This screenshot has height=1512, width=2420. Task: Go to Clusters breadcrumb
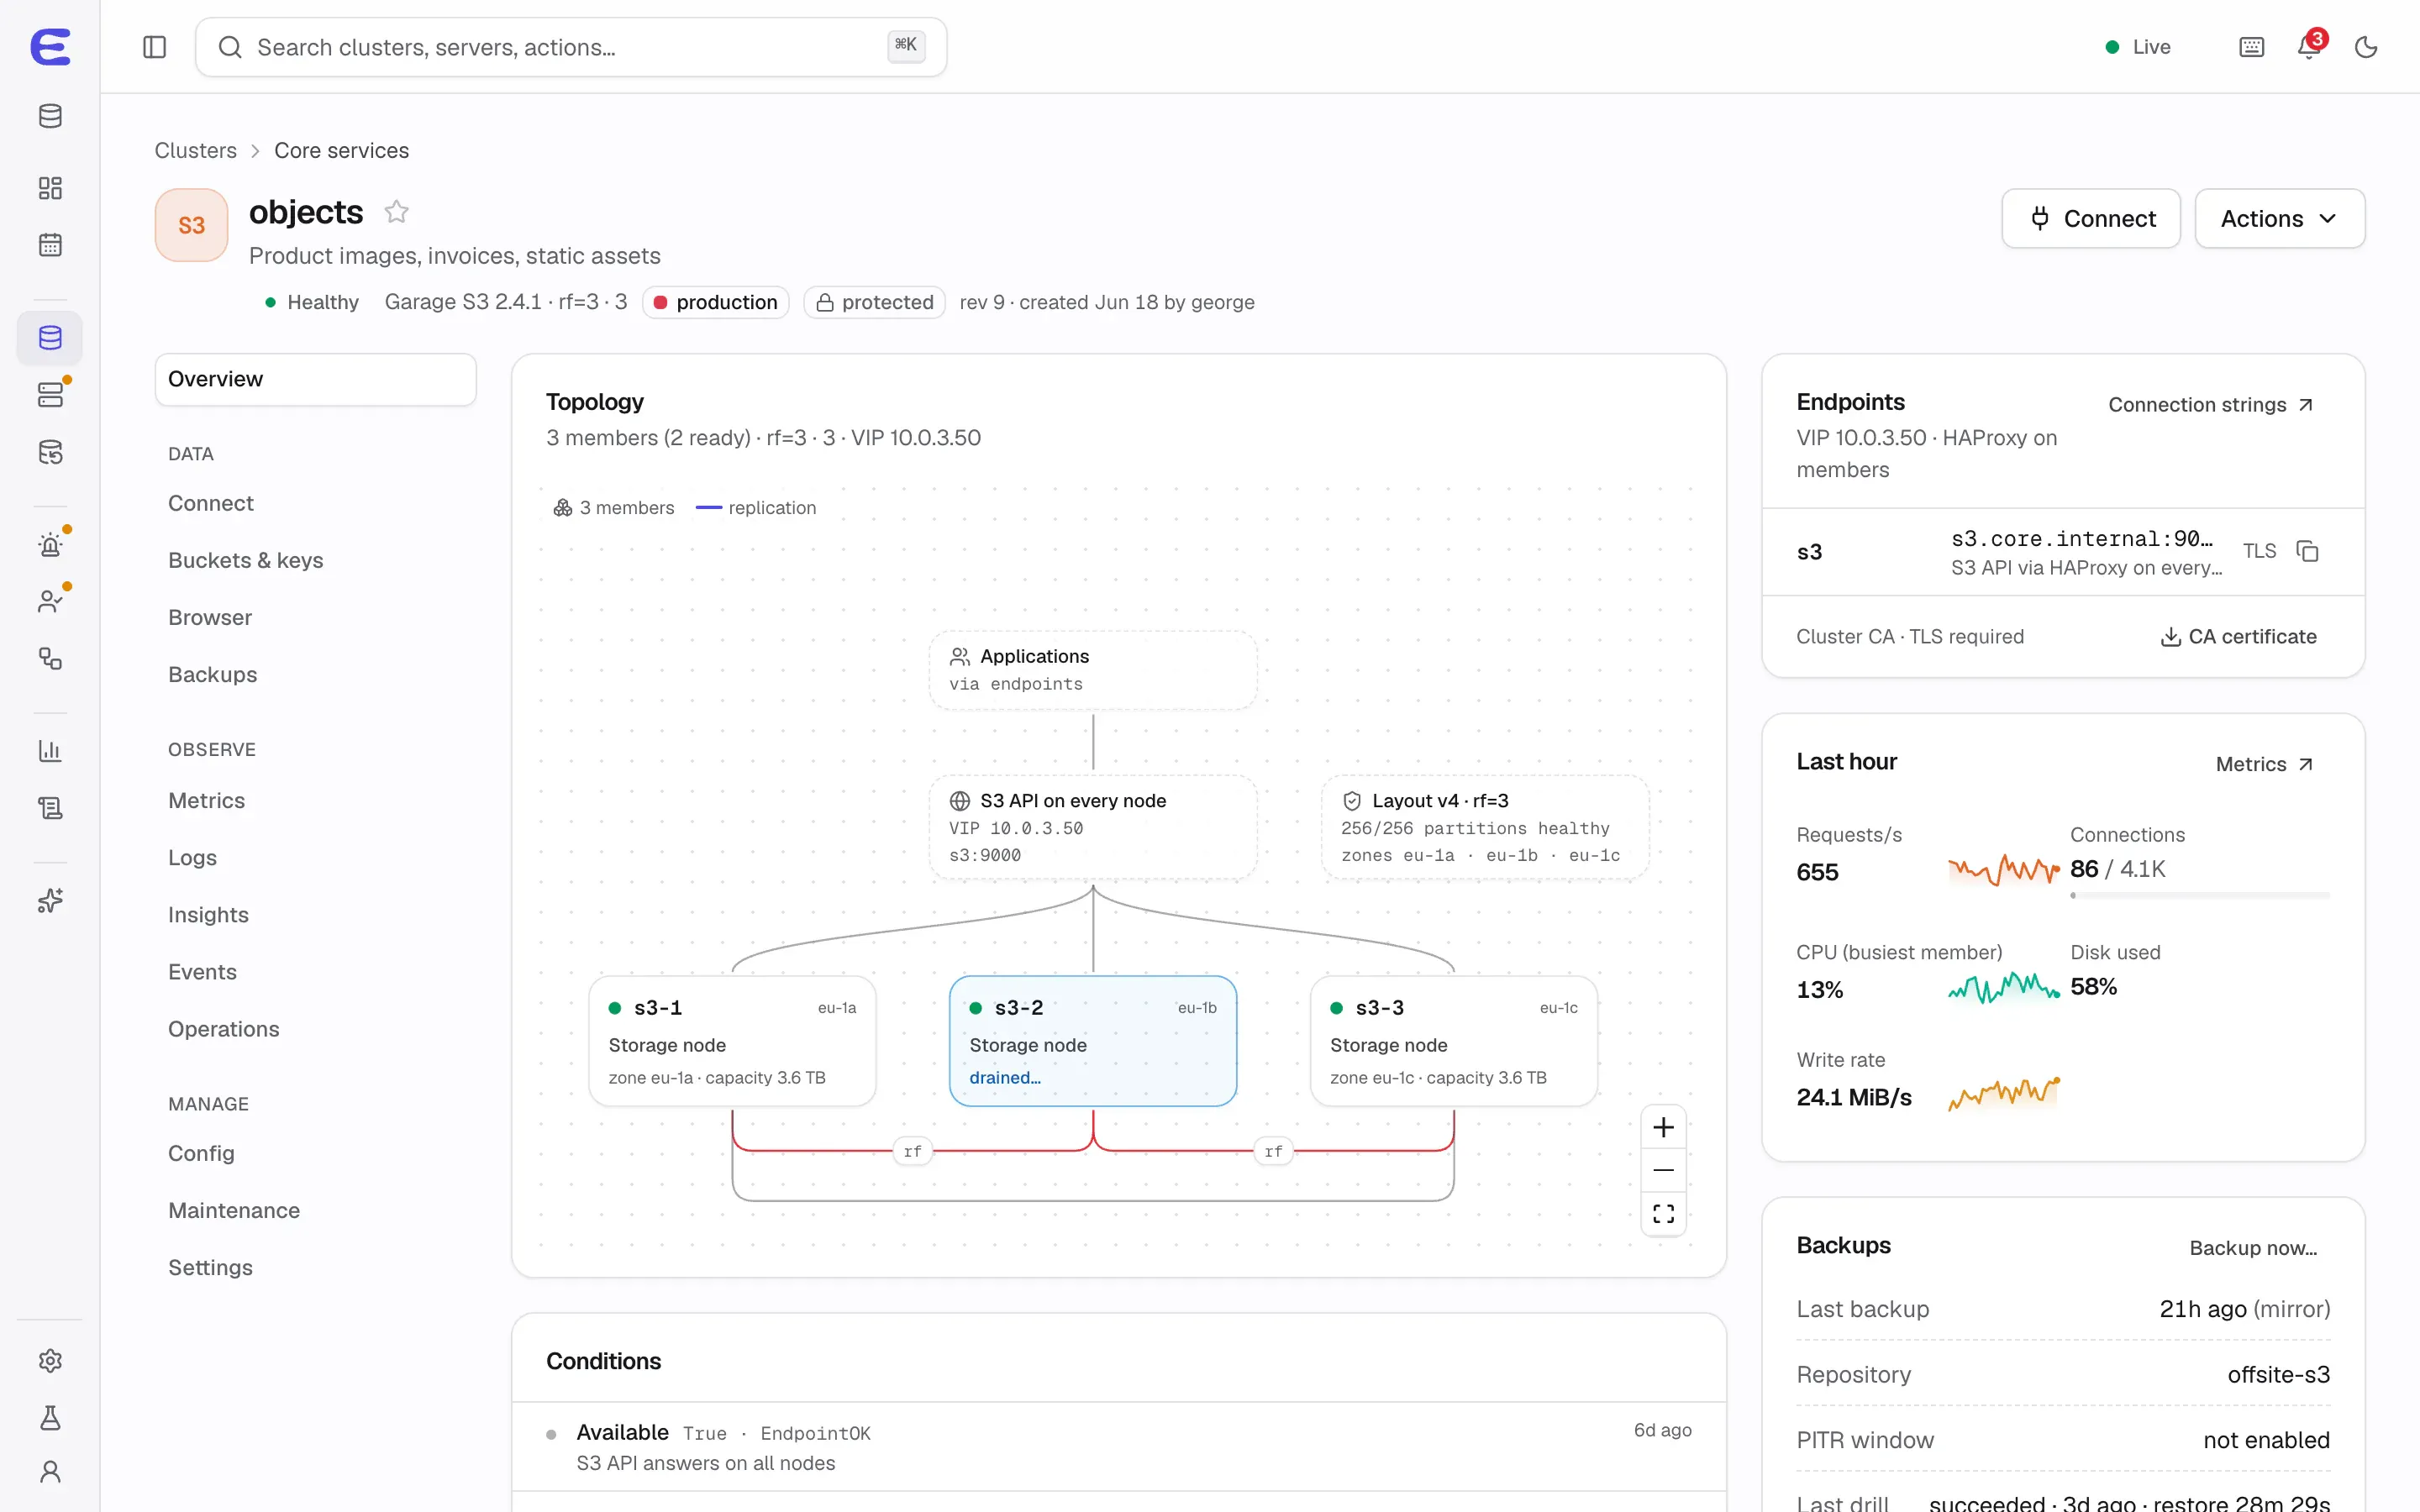click(195, 150)
